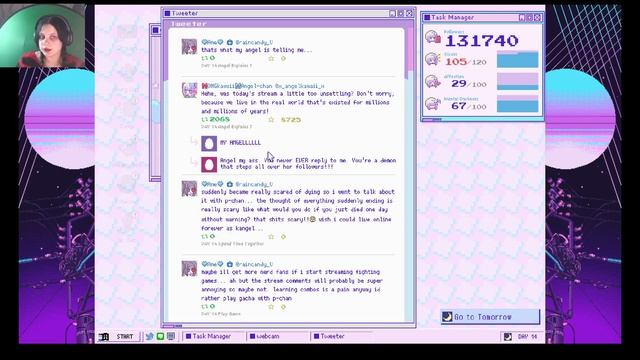The image size is (640, 360).
Task: Click the Stress value 105/120
Action: 466,62
